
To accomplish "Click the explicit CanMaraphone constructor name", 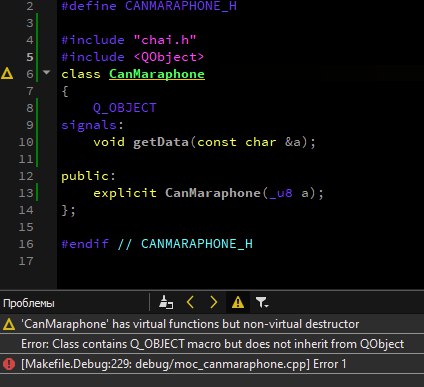I will coord(212,193).
